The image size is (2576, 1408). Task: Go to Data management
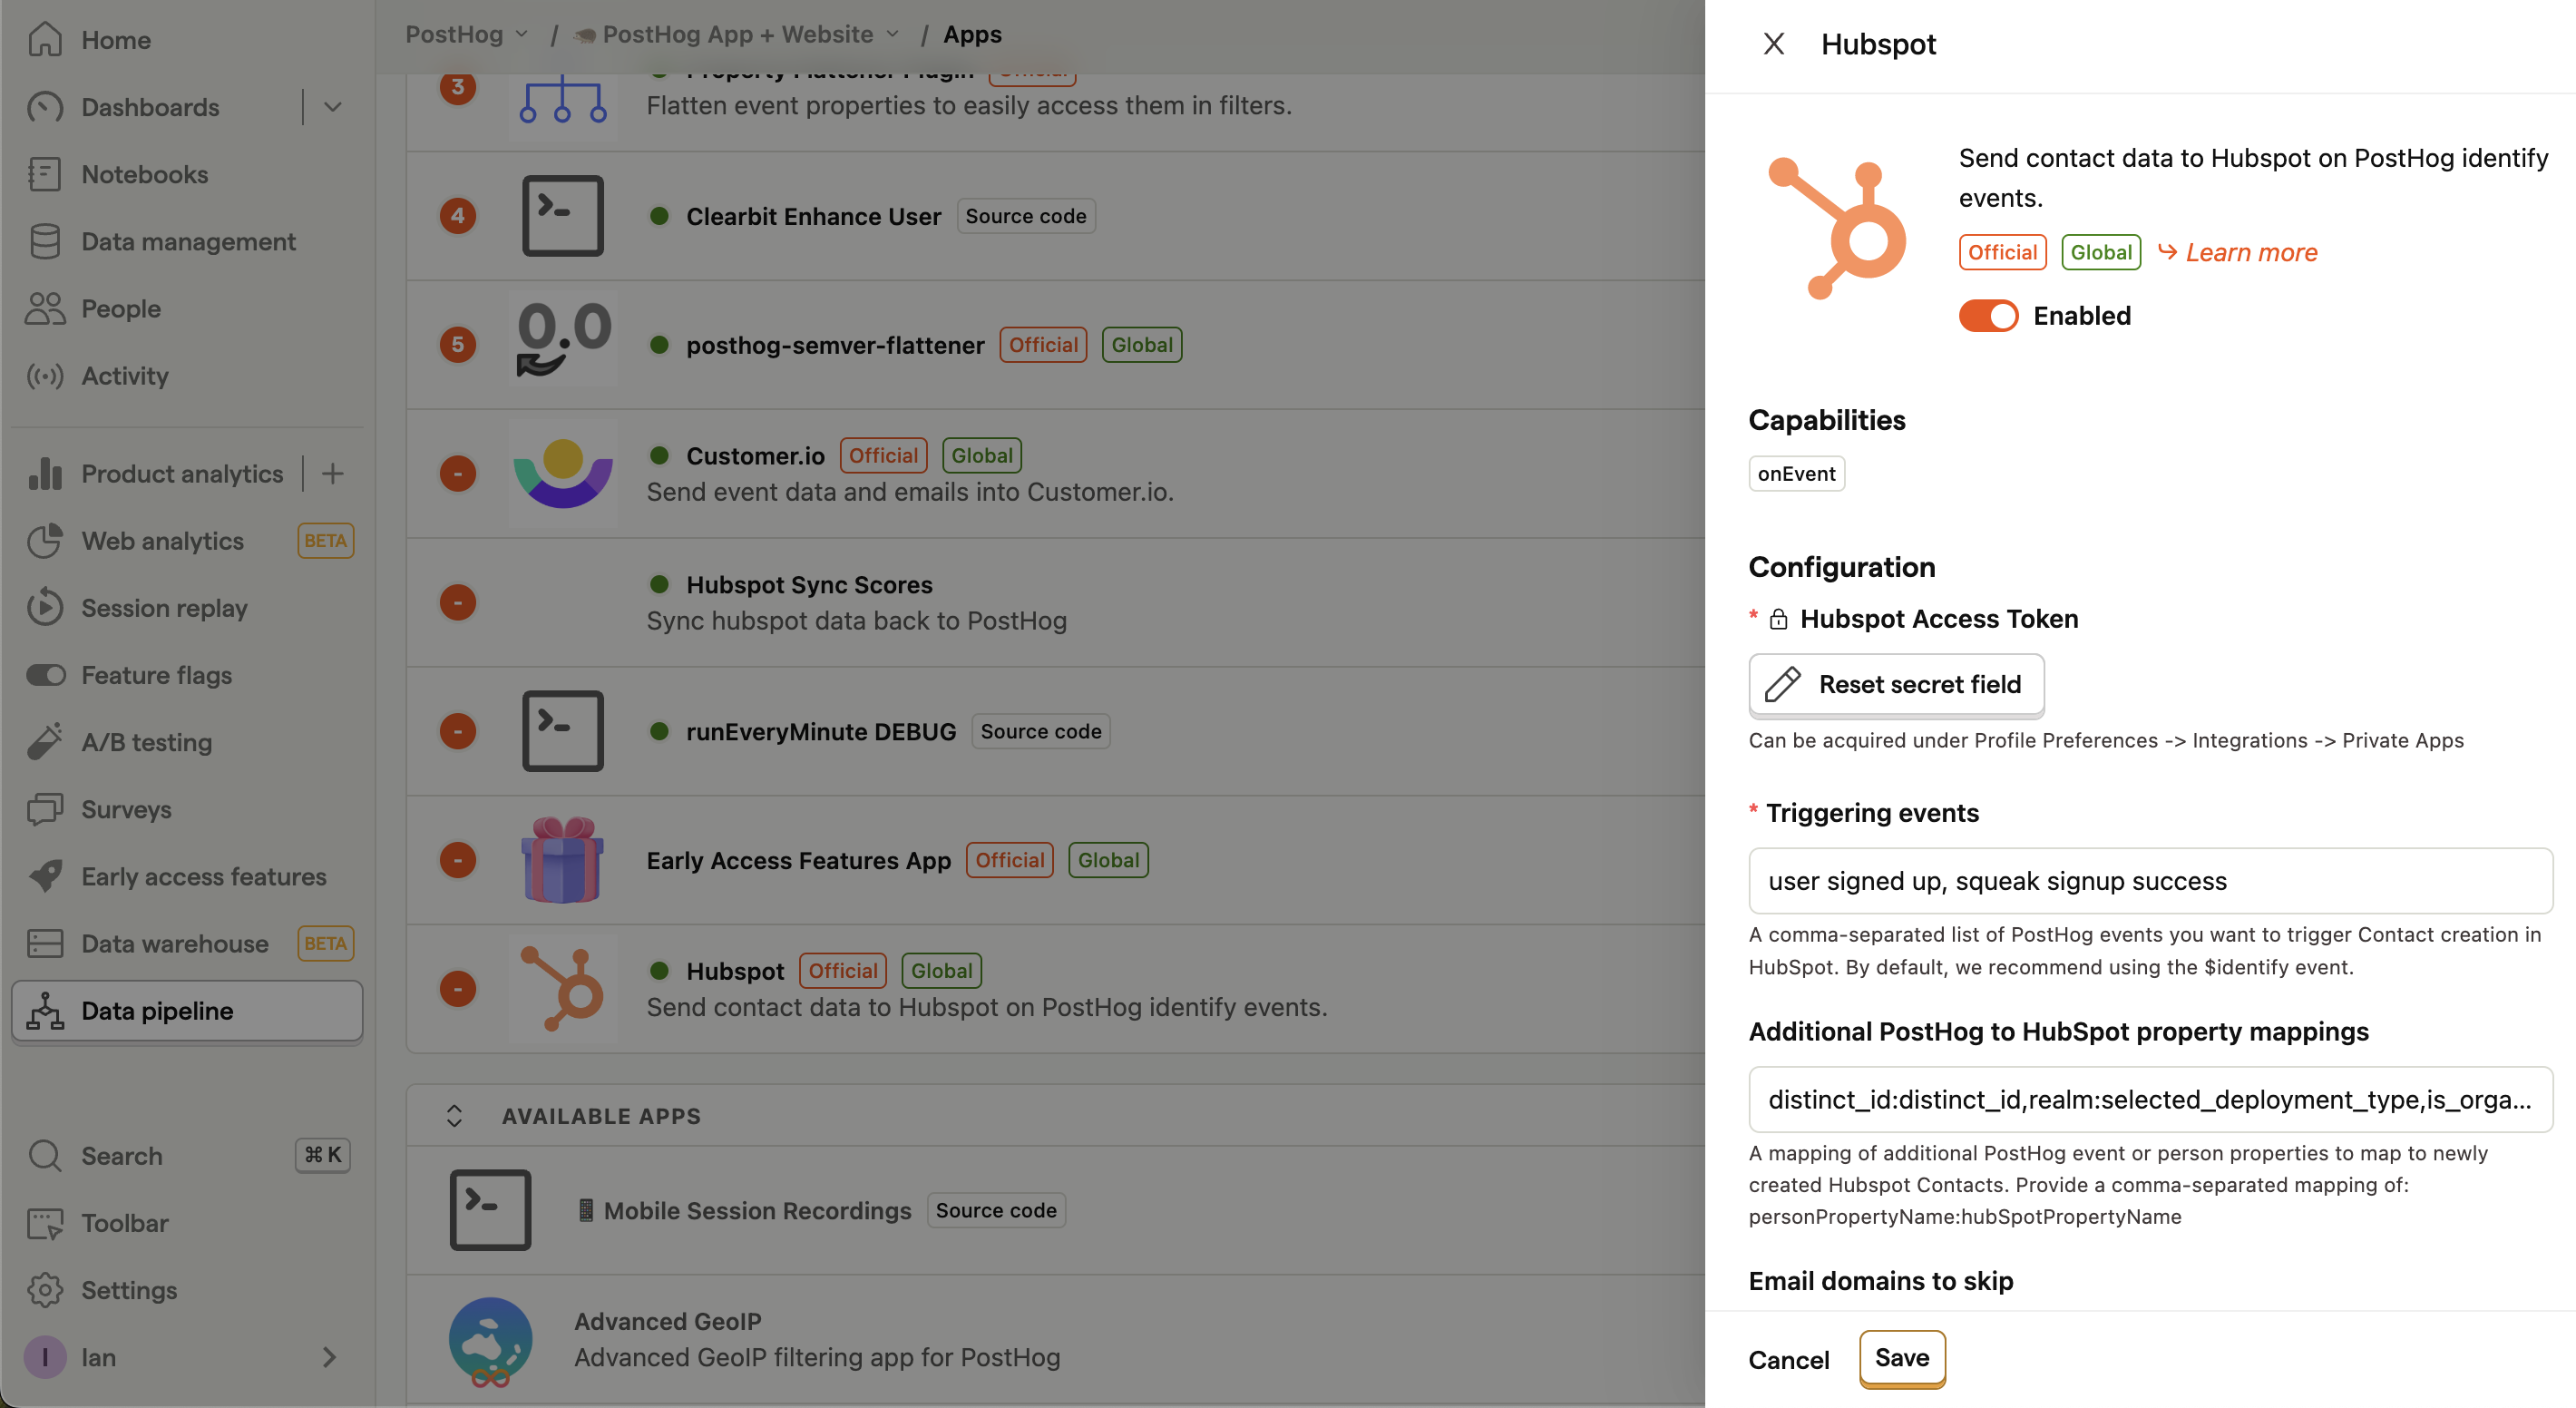coord(188,241)
